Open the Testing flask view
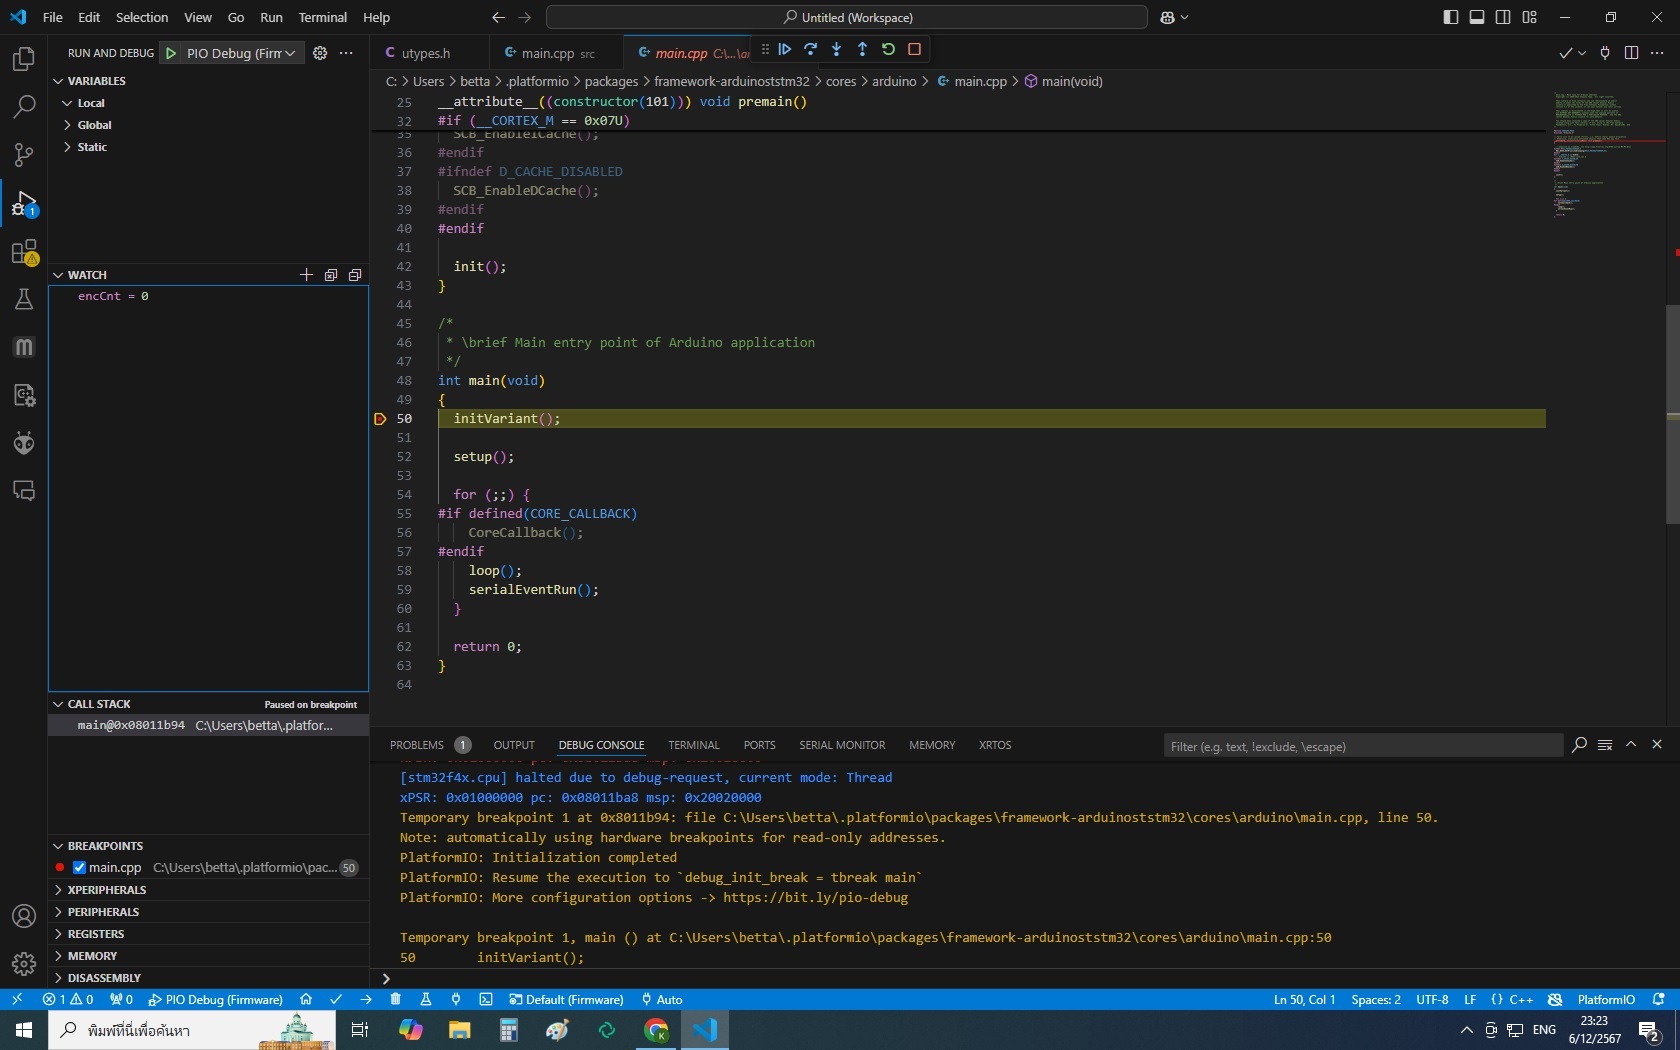 click(24, 299)
